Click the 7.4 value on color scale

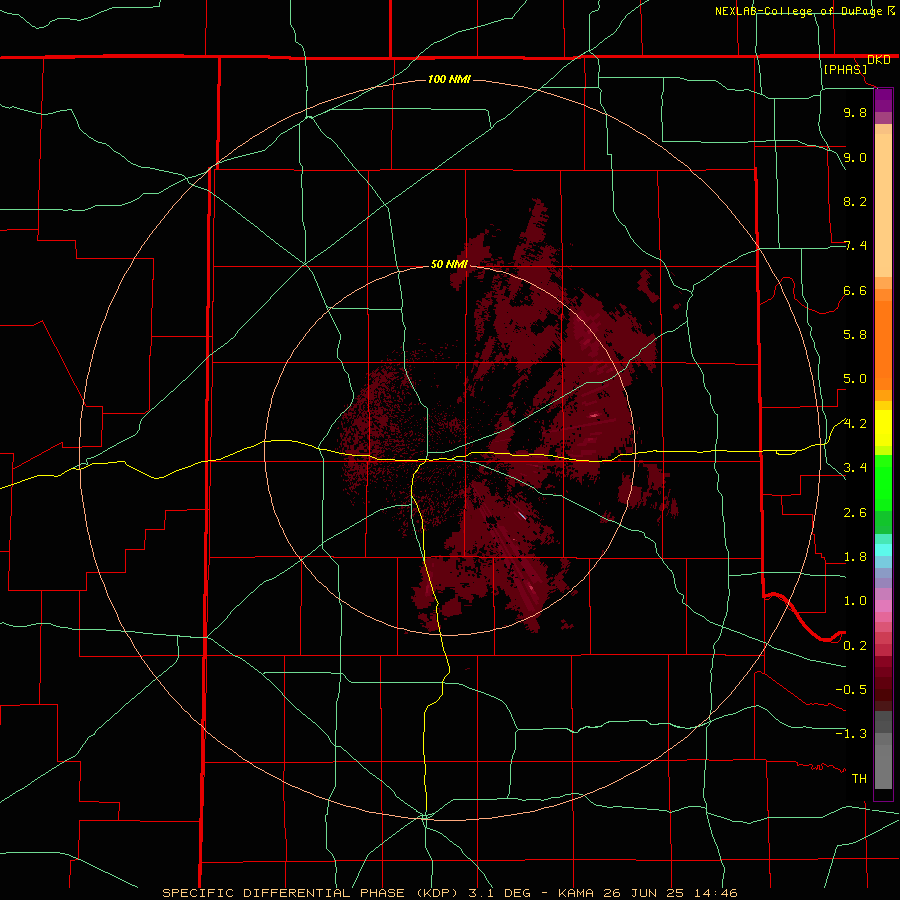(855, 246)
